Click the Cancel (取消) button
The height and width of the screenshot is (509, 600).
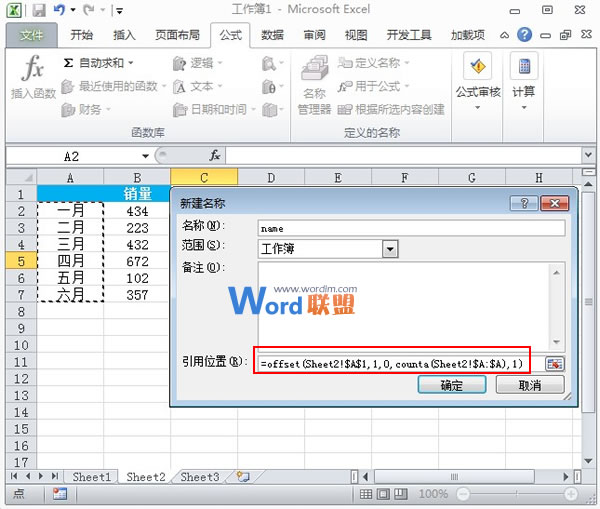click(x=530, y=385)
